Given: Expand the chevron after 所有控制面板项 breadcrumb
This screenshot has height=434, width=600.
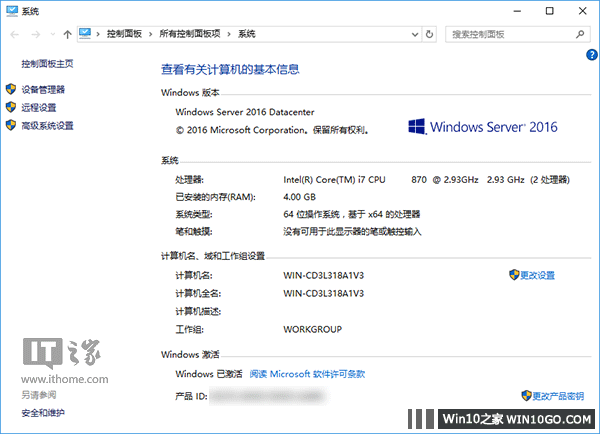Looking at the screenshot, I should click(230, 34).
